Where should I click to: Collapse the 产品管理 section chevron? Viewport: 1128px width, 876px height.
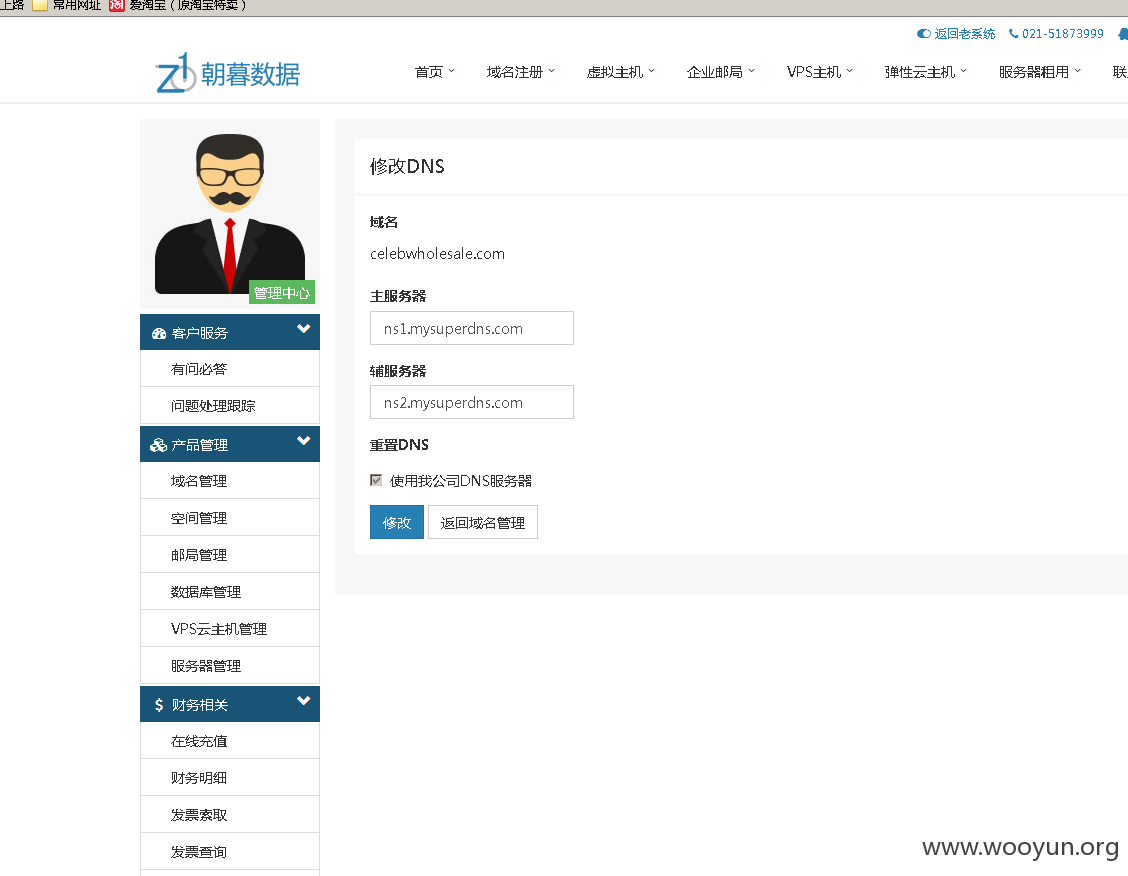[304, 440]
